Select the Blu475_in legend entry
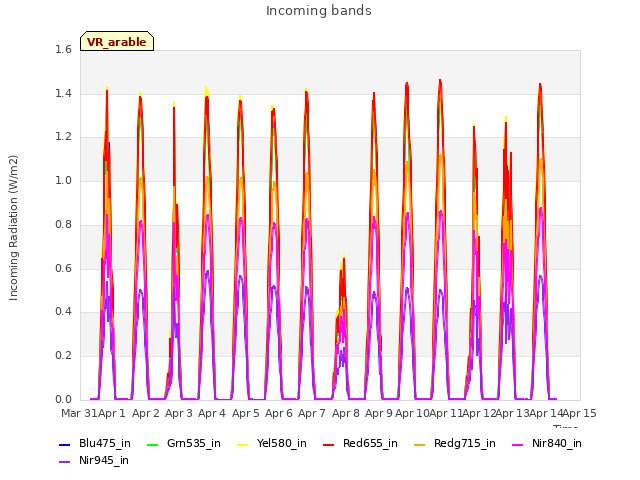 [x=95, y=443]
